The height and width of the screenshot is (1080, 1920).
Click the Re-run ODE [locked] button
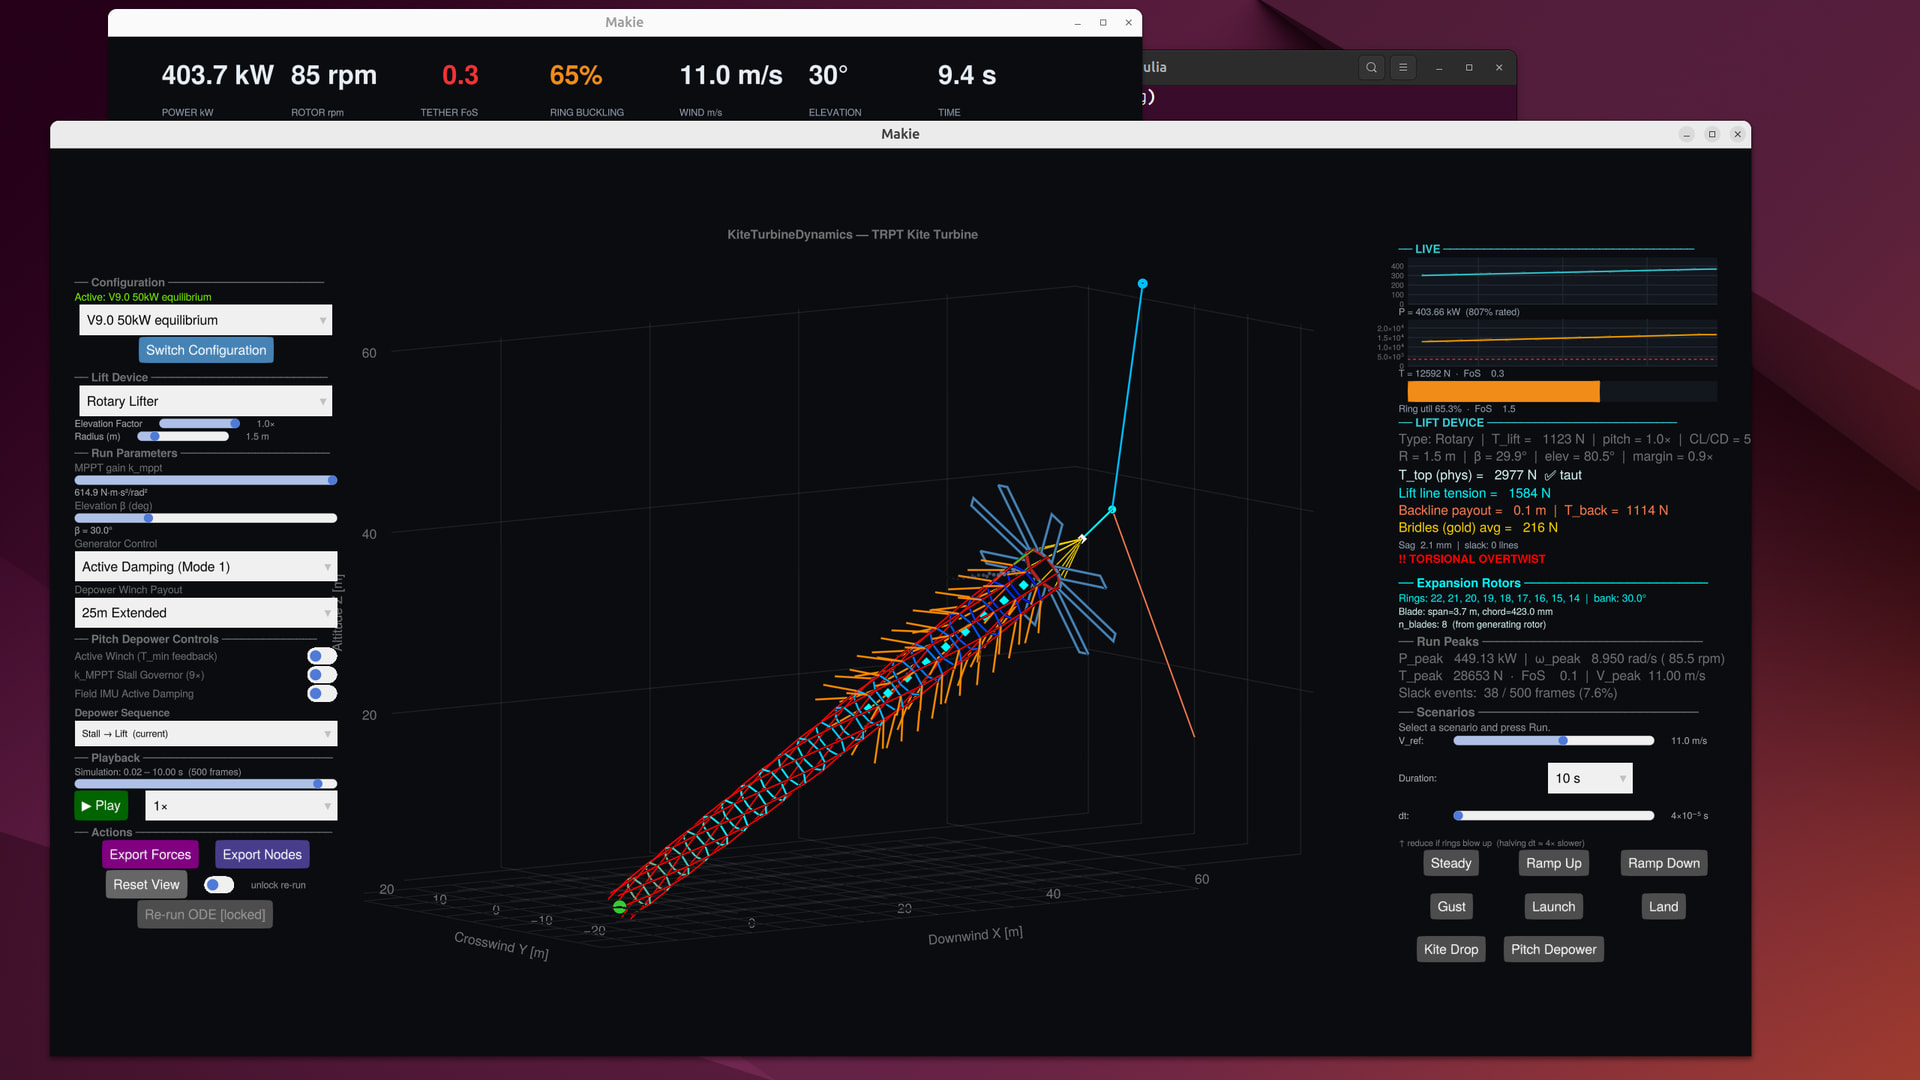point(205,915)
